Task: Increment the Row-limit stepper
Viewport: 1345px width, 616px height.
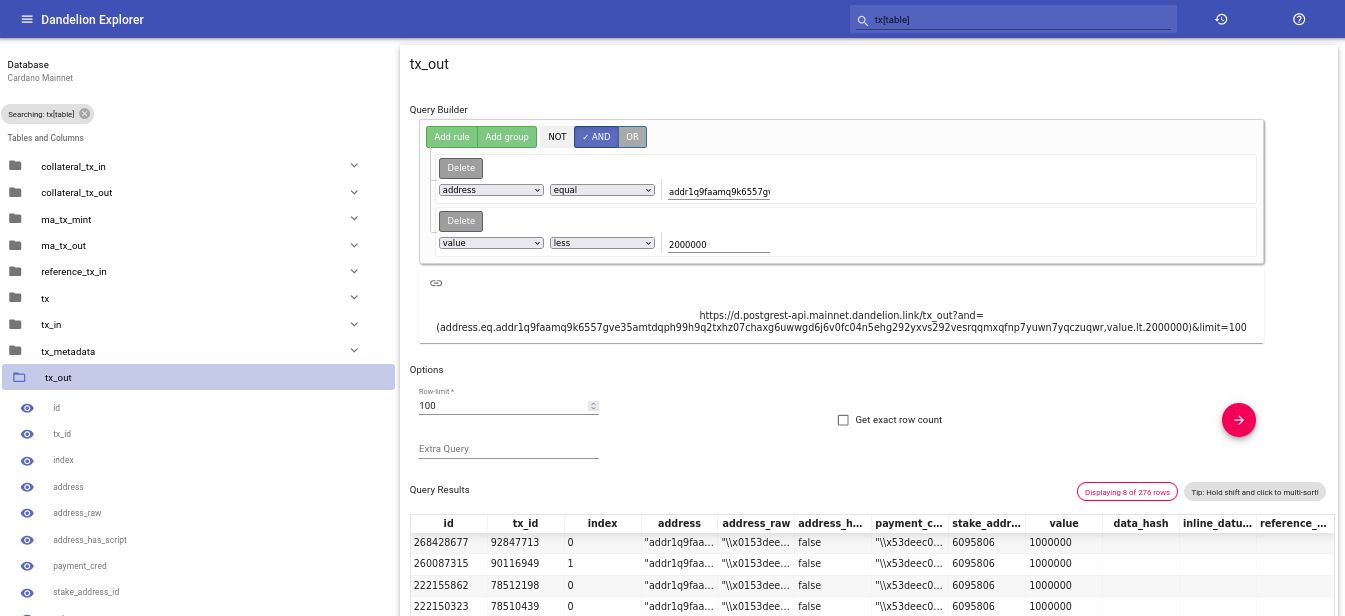Action: pyautogui.click(x=593, y=403)
